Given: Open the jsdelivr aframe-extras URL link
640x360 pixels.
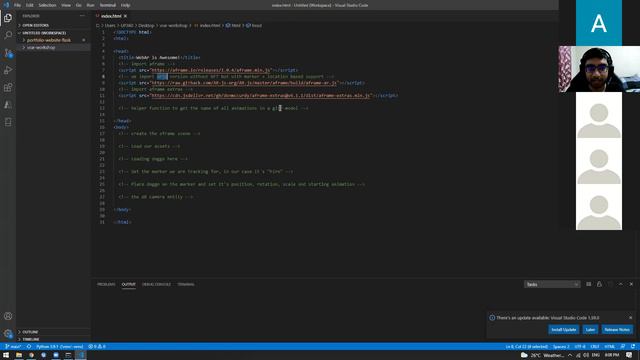Looking at the screenshot, I should coord(260,96).
